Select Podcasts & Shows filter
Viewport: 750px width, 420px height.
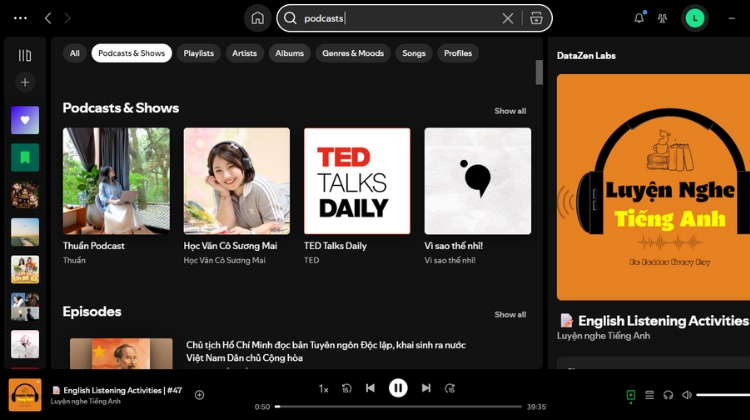click(132, 53)
